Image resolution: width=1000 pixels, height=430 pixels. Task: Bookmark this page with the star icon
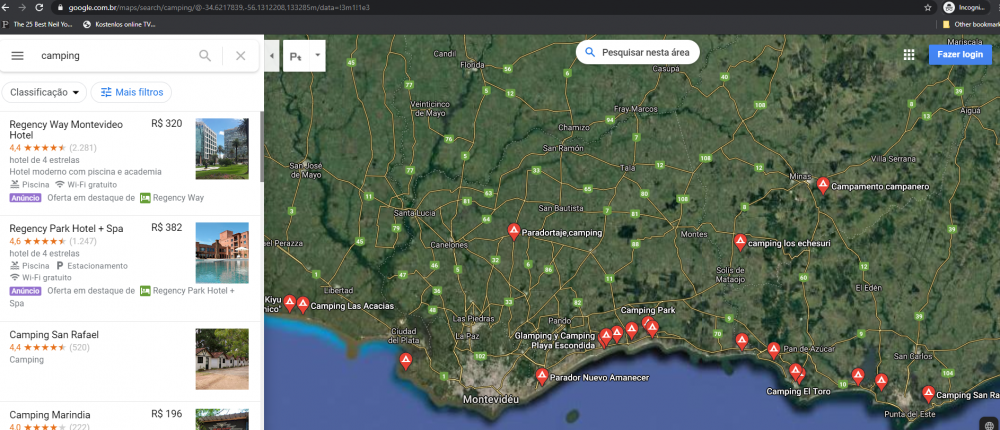click(x=928, y=7)
